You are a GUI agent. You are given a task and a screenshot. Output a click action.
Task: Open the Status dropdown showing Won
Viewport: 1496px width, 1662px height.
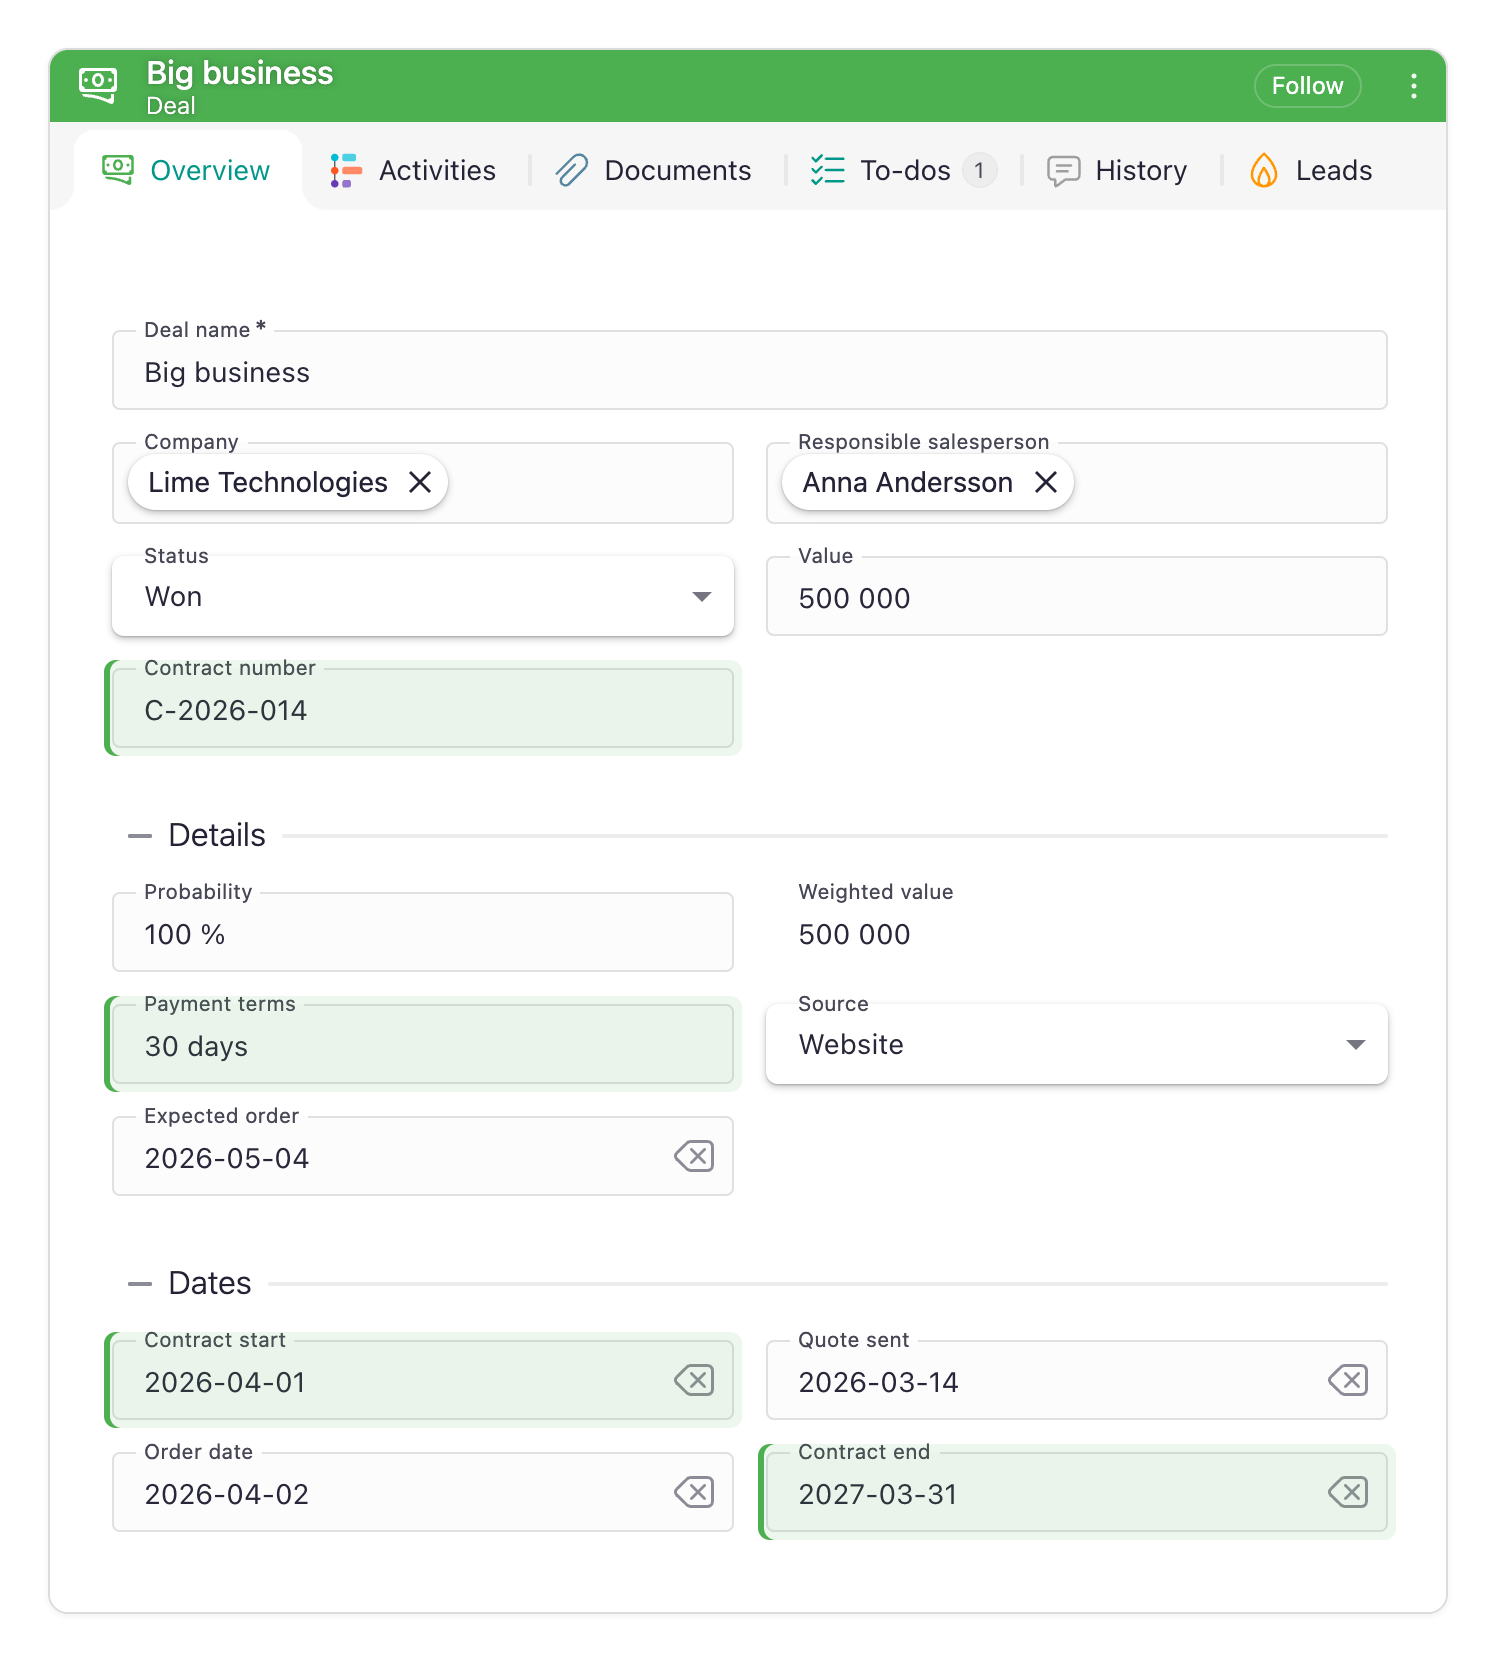coord(423,596)
